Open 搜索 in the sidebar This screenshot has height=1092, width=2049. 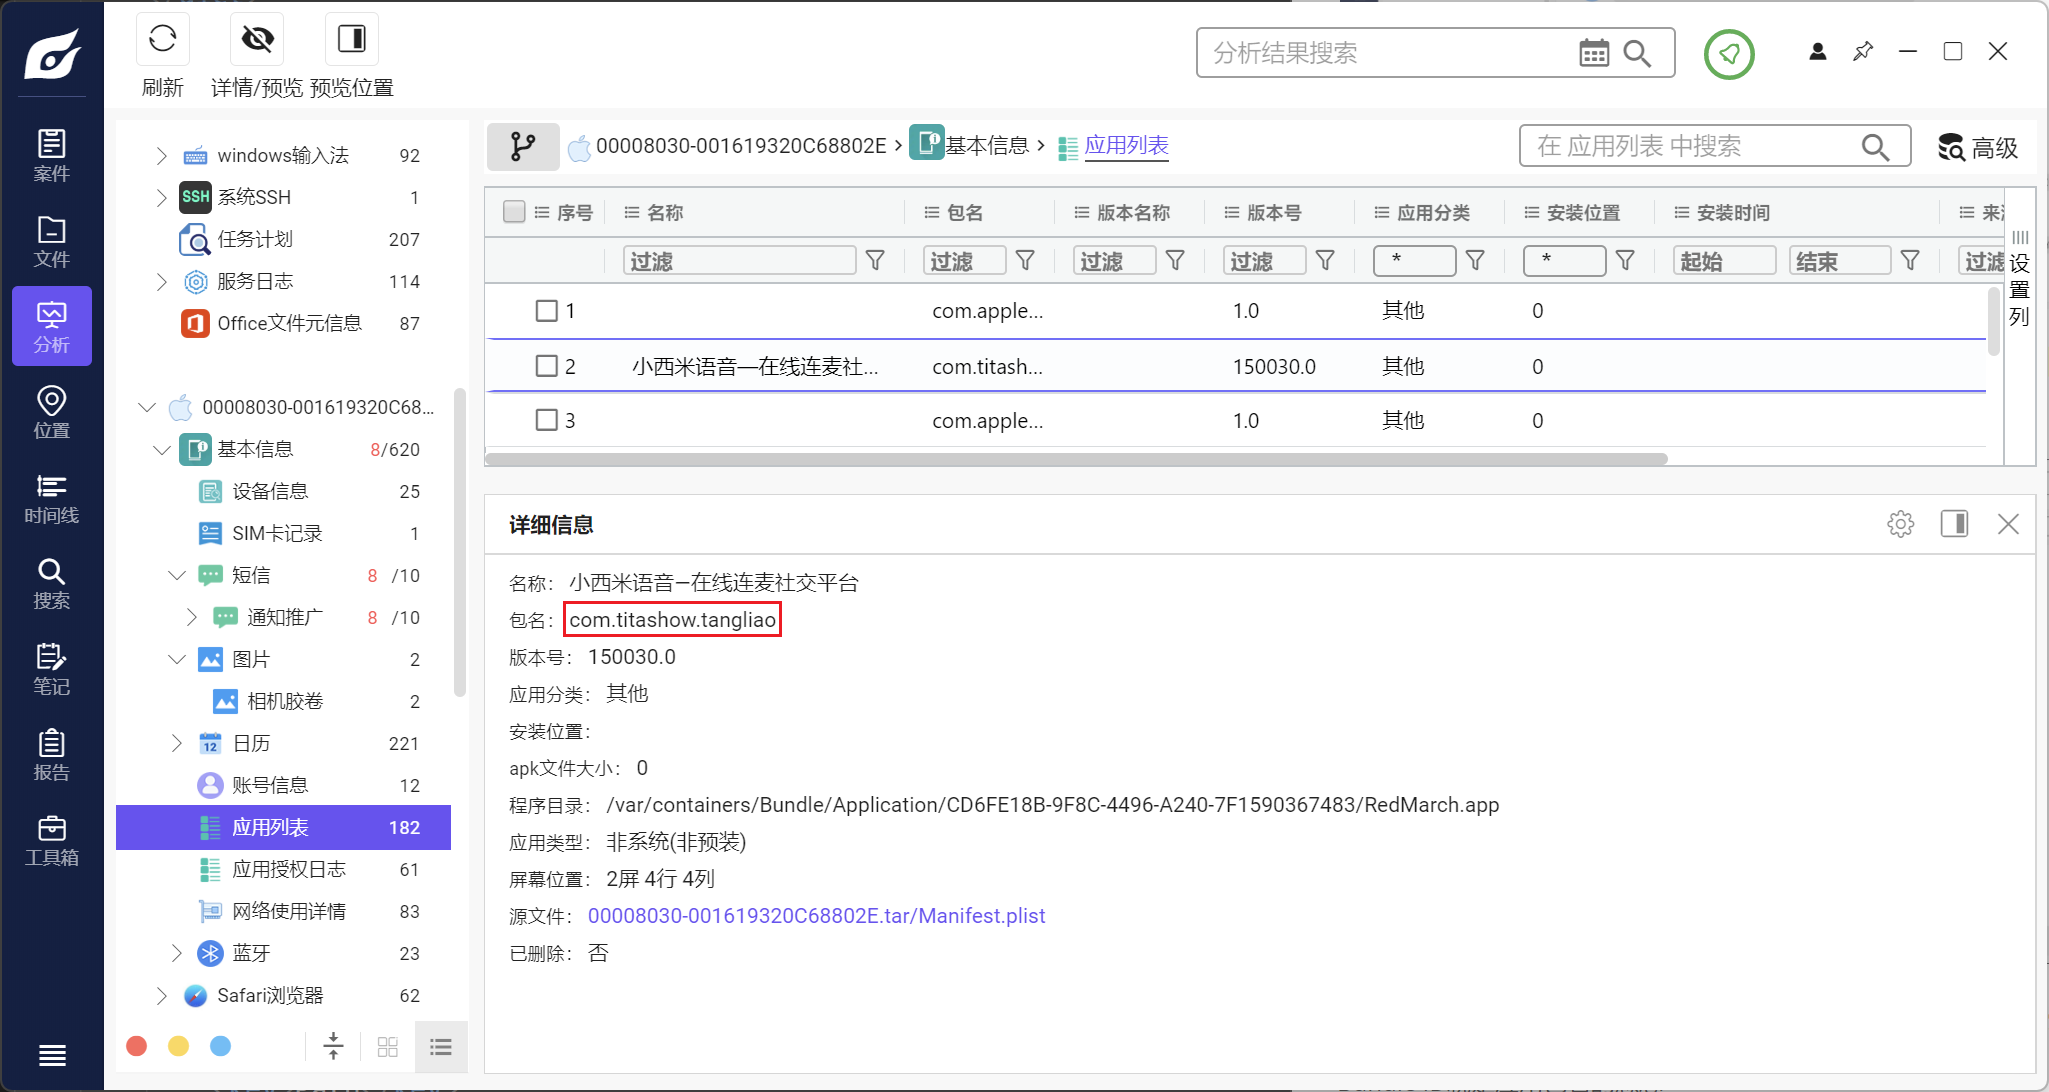tap(52, 583)
